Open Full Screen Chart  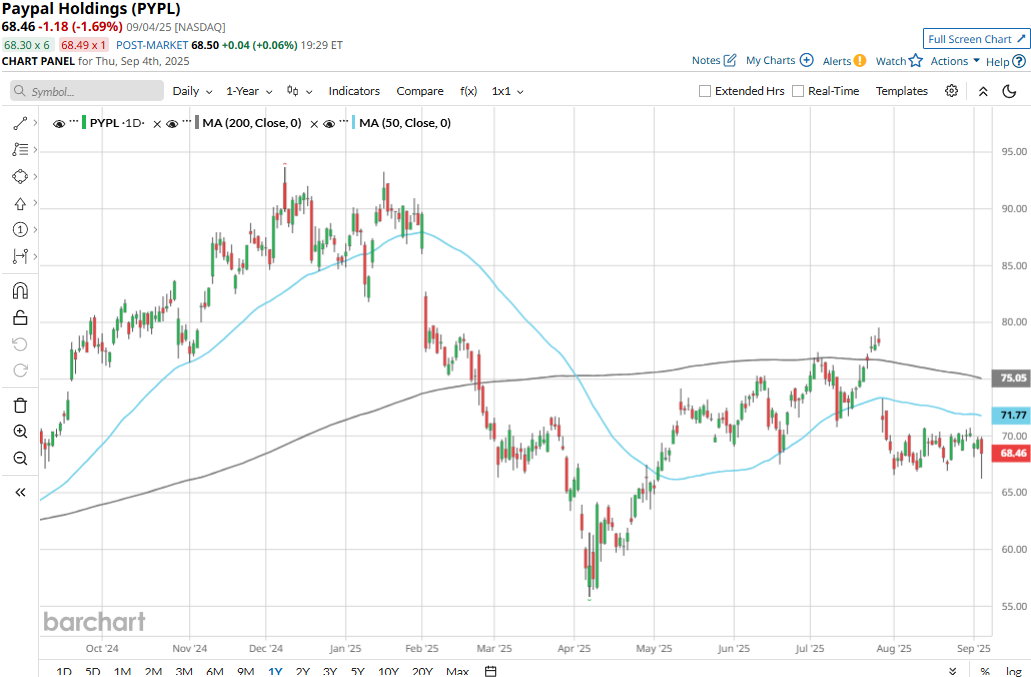976,39
